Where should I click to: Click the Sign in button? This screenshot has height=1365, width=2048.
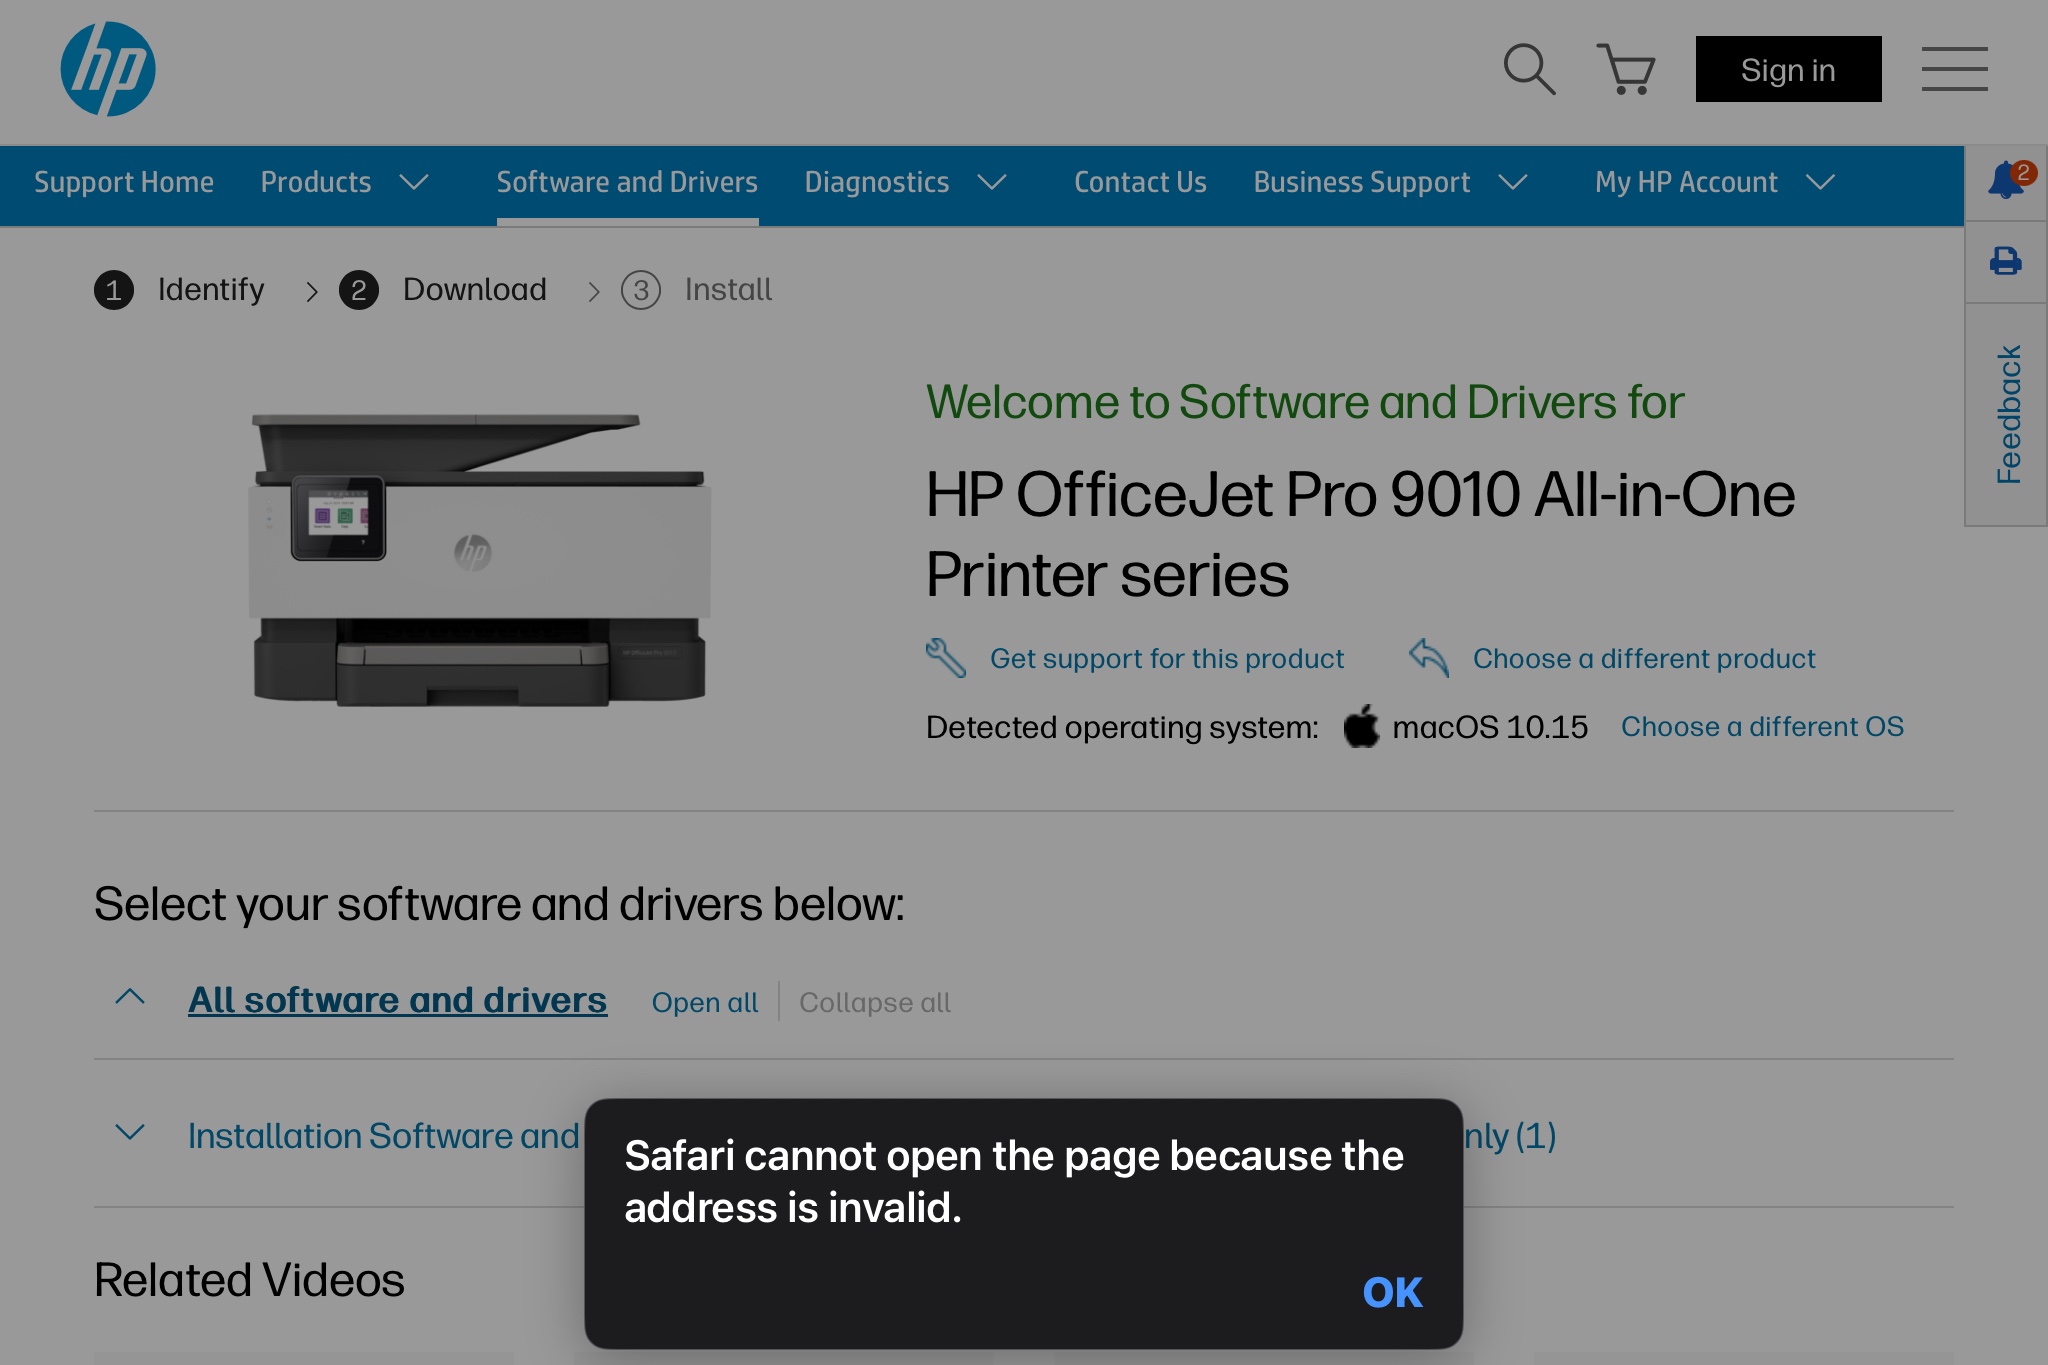pos(1788,69)
